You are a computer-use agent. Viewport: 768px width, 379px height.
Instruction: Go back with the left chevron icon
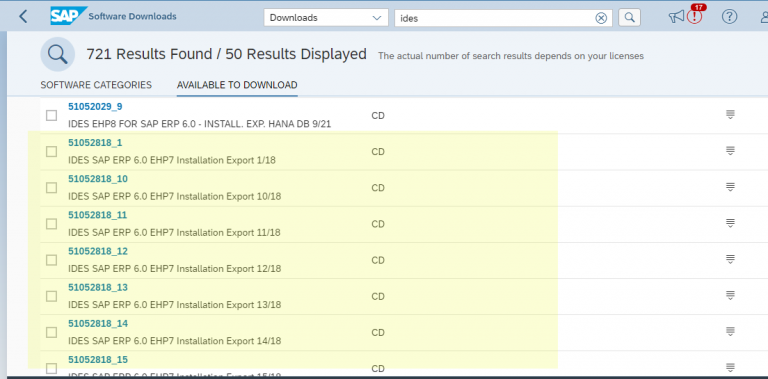(23, 17)
